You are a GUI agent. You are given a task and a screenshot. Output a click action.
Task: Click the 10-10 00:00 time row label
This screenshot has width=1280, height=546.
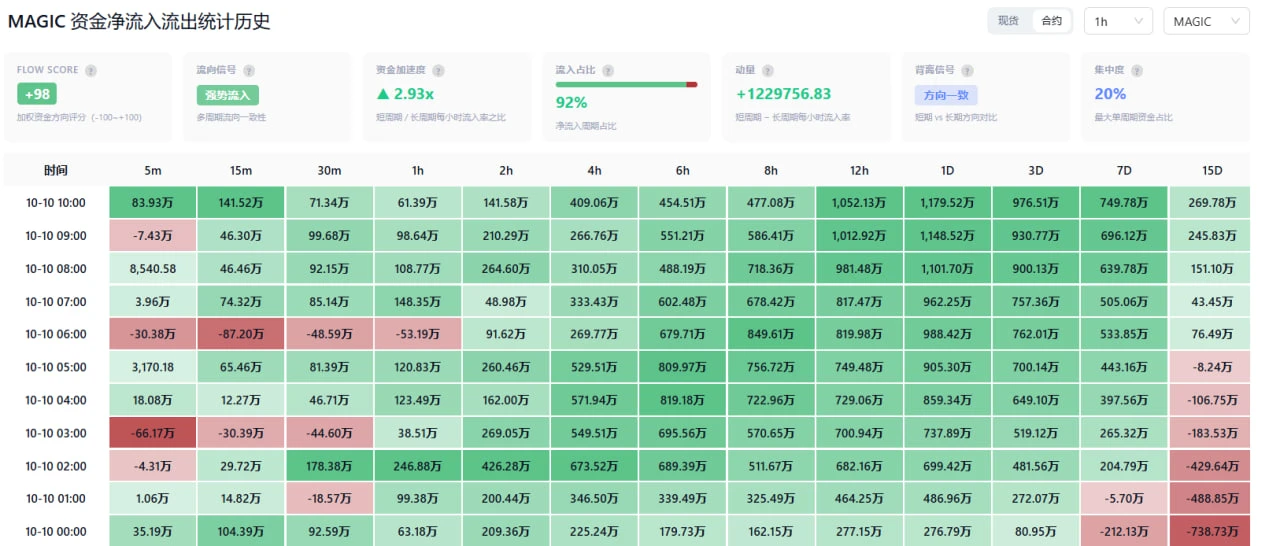56,532
